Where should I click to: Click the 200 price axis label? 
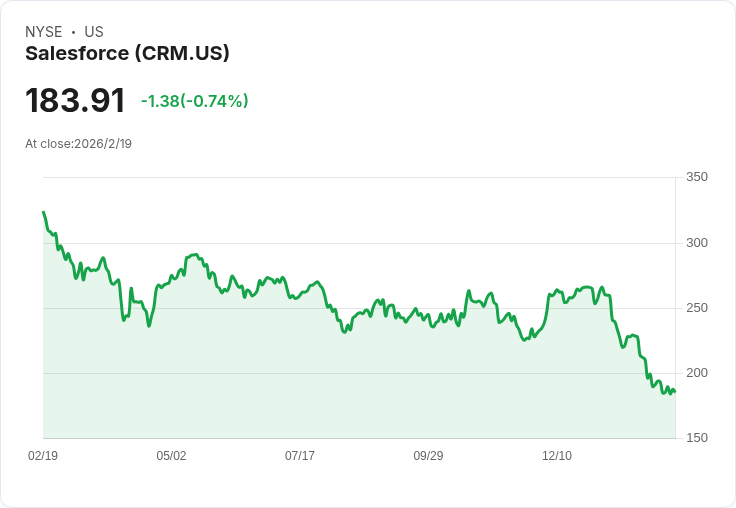tap(697, 373)
